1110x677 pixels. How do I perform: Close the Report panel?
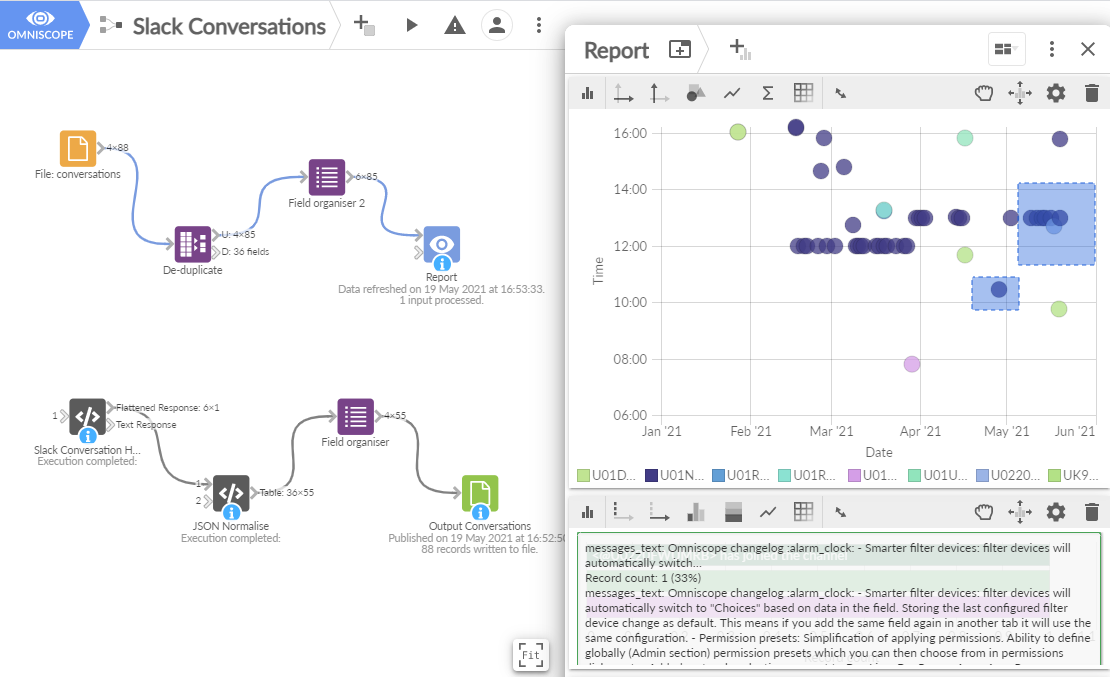point(1088,49)
